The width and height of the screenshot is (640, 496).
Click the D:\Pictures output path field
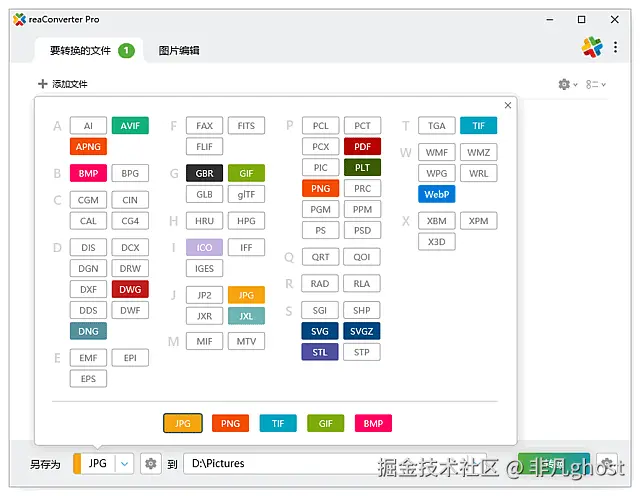[x=335, y=463]
